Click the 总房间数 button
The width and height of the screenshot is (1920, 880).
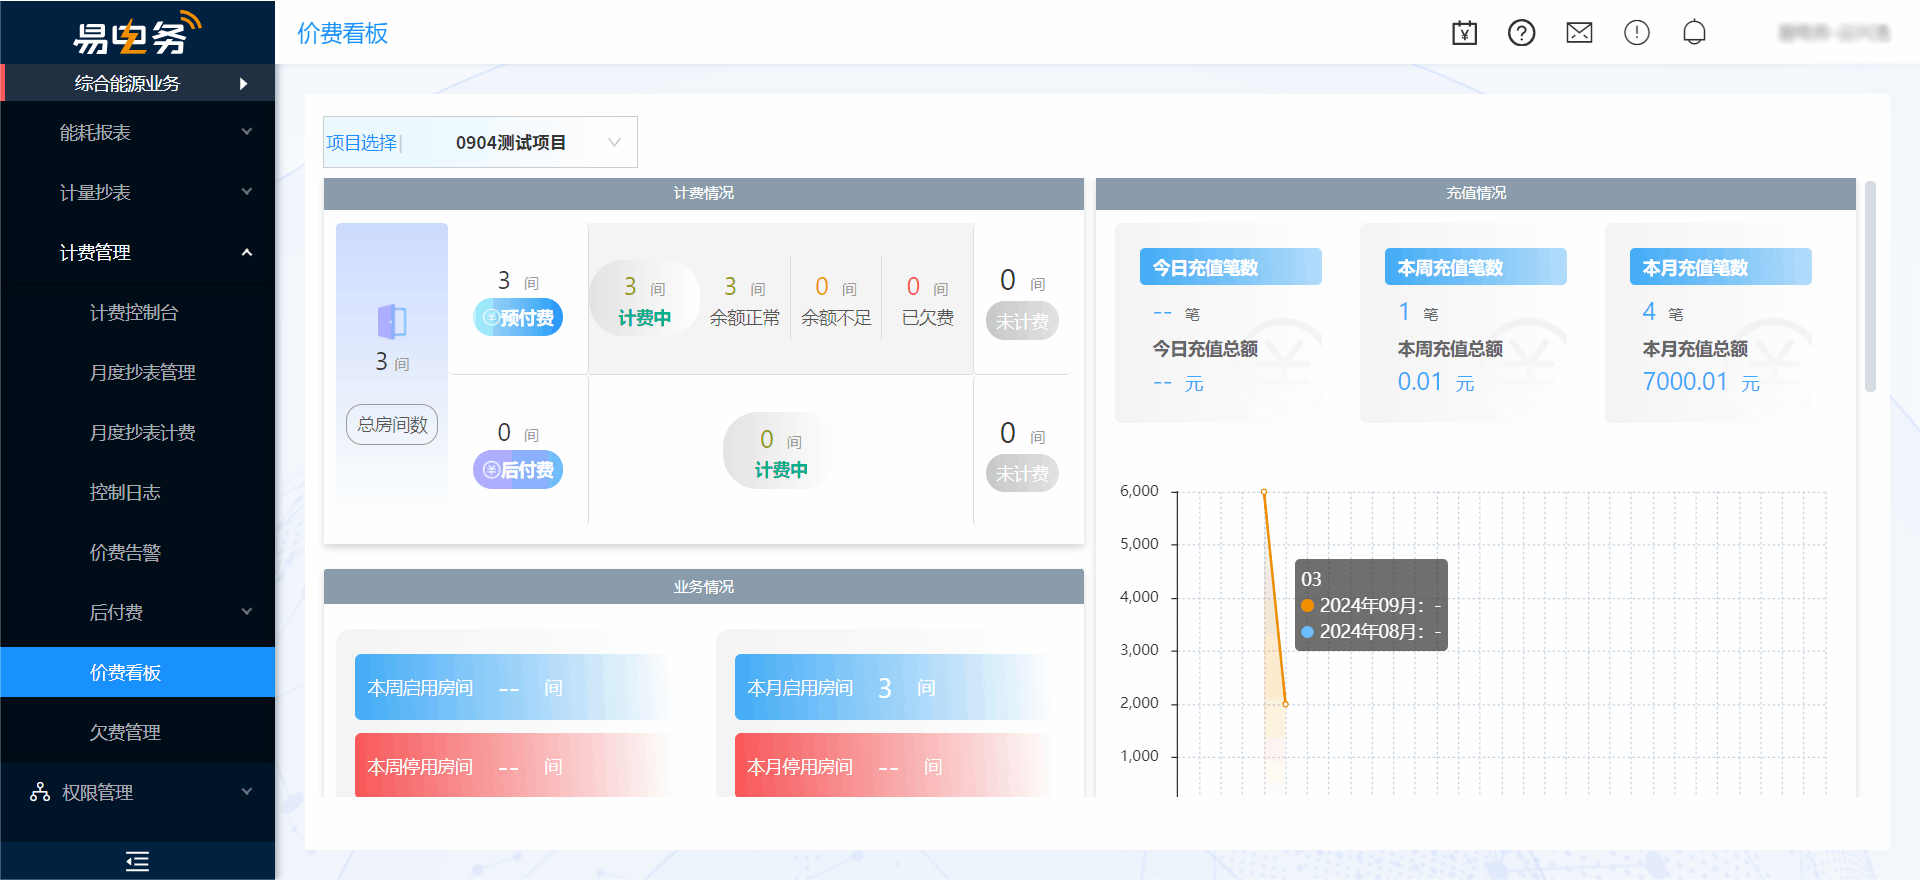[x=392, y=425]
